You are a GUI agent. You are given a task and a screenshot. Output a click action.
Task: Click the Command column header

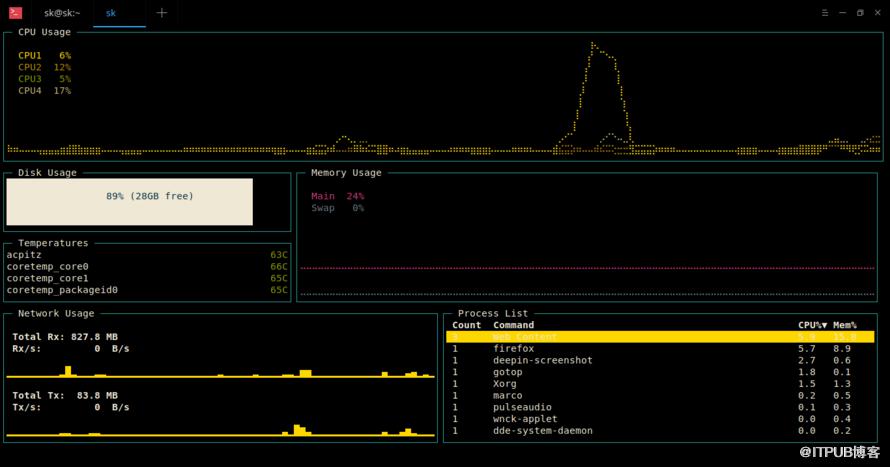(x=513, y=325)
